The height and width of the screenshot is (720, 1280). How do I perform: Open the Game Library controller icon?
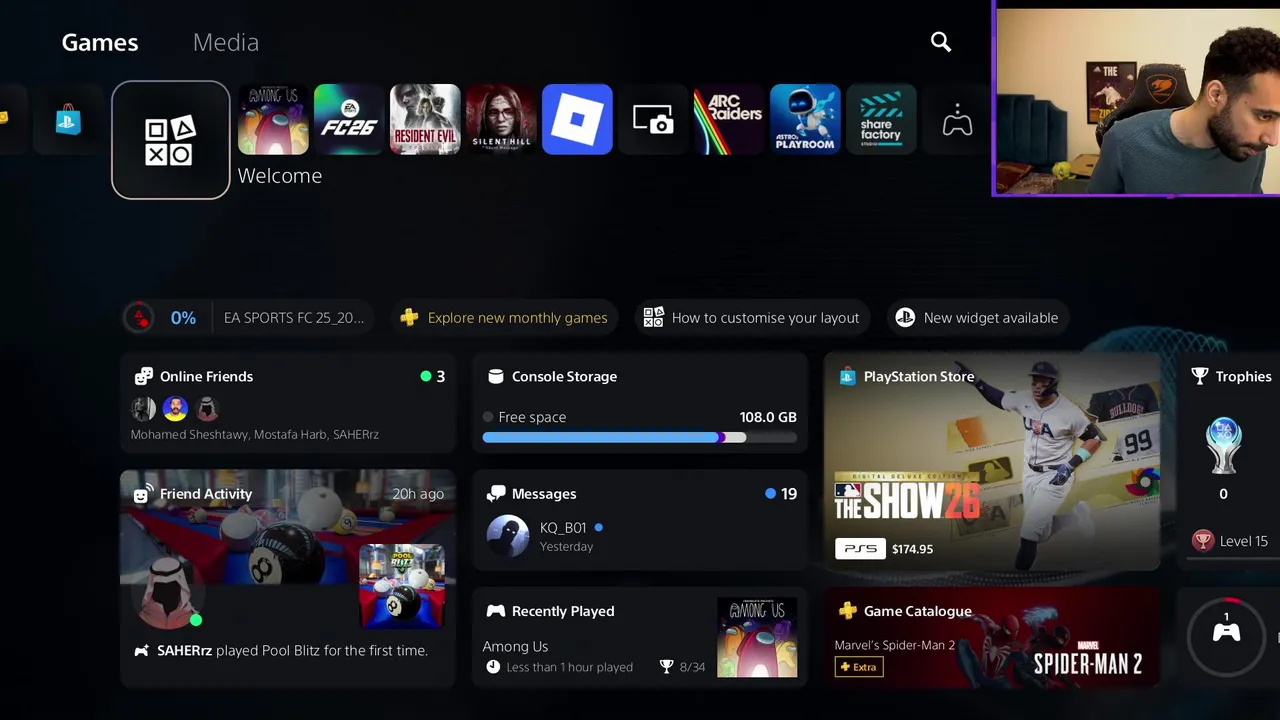click(x=957, y=120)
